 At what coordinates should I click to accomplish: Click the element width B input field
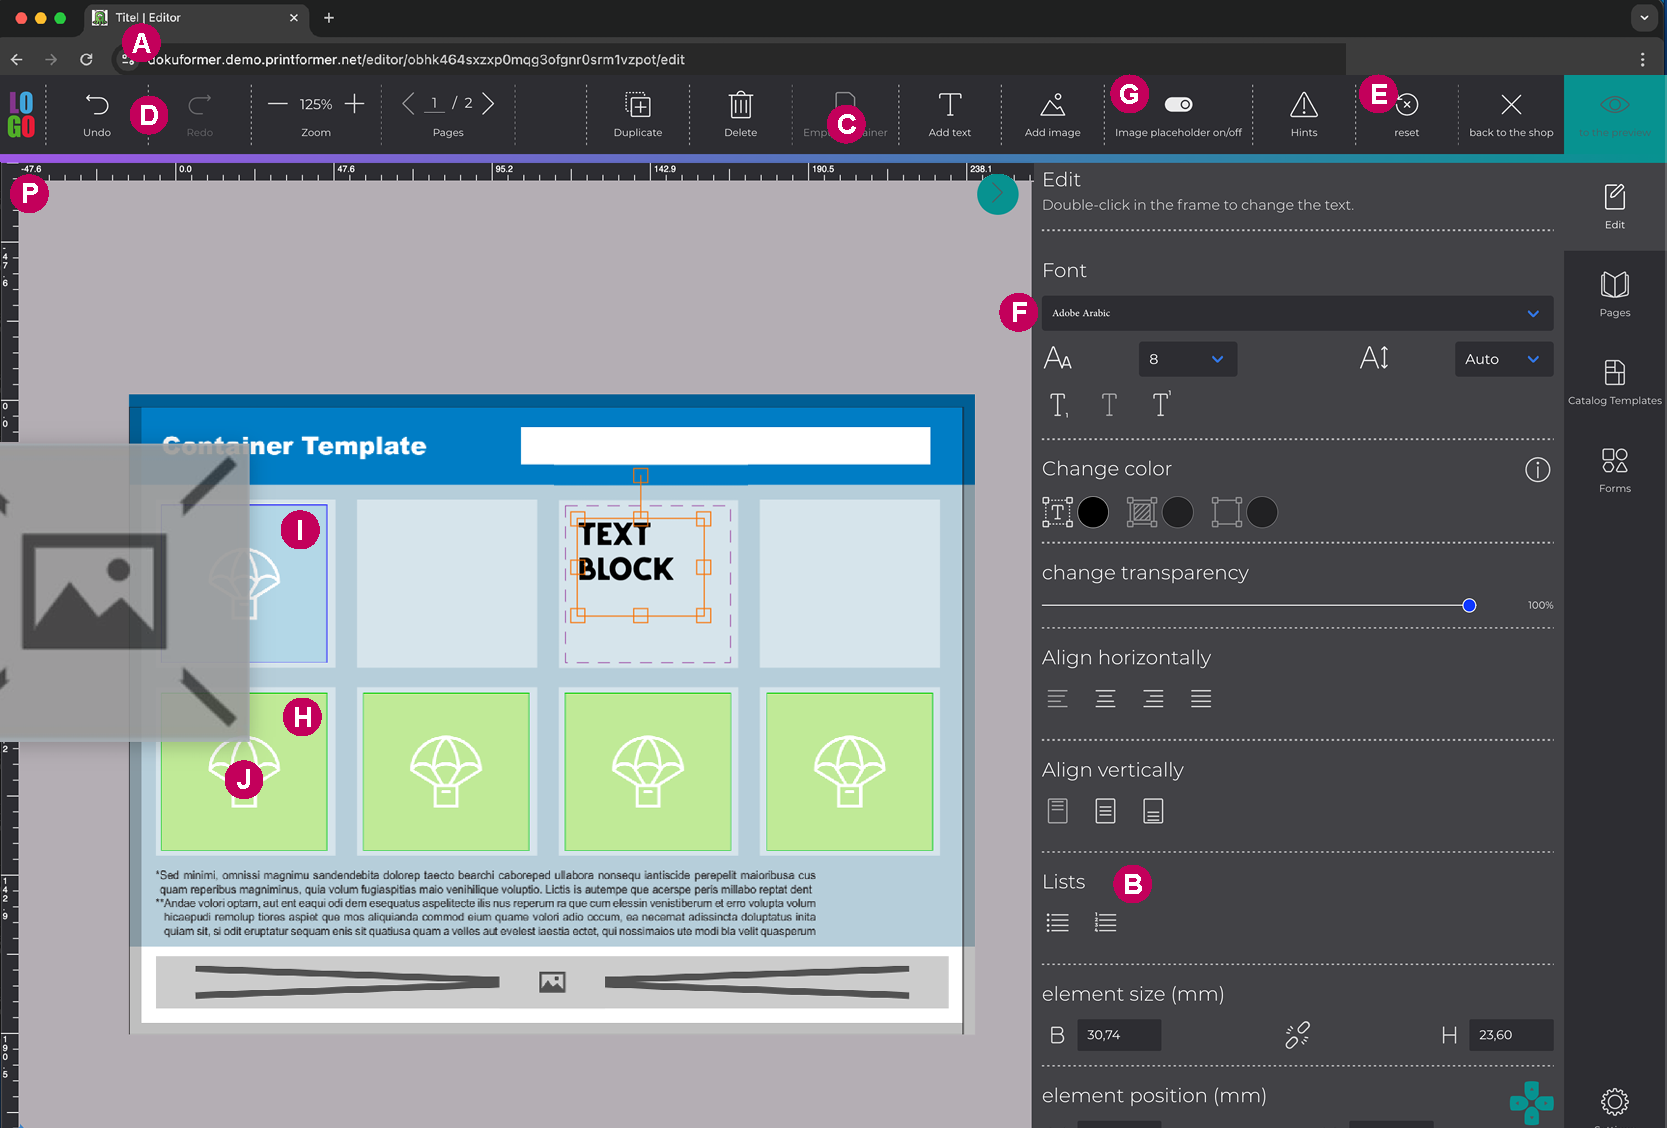pyautogui.click(x=1118, y=1035)
